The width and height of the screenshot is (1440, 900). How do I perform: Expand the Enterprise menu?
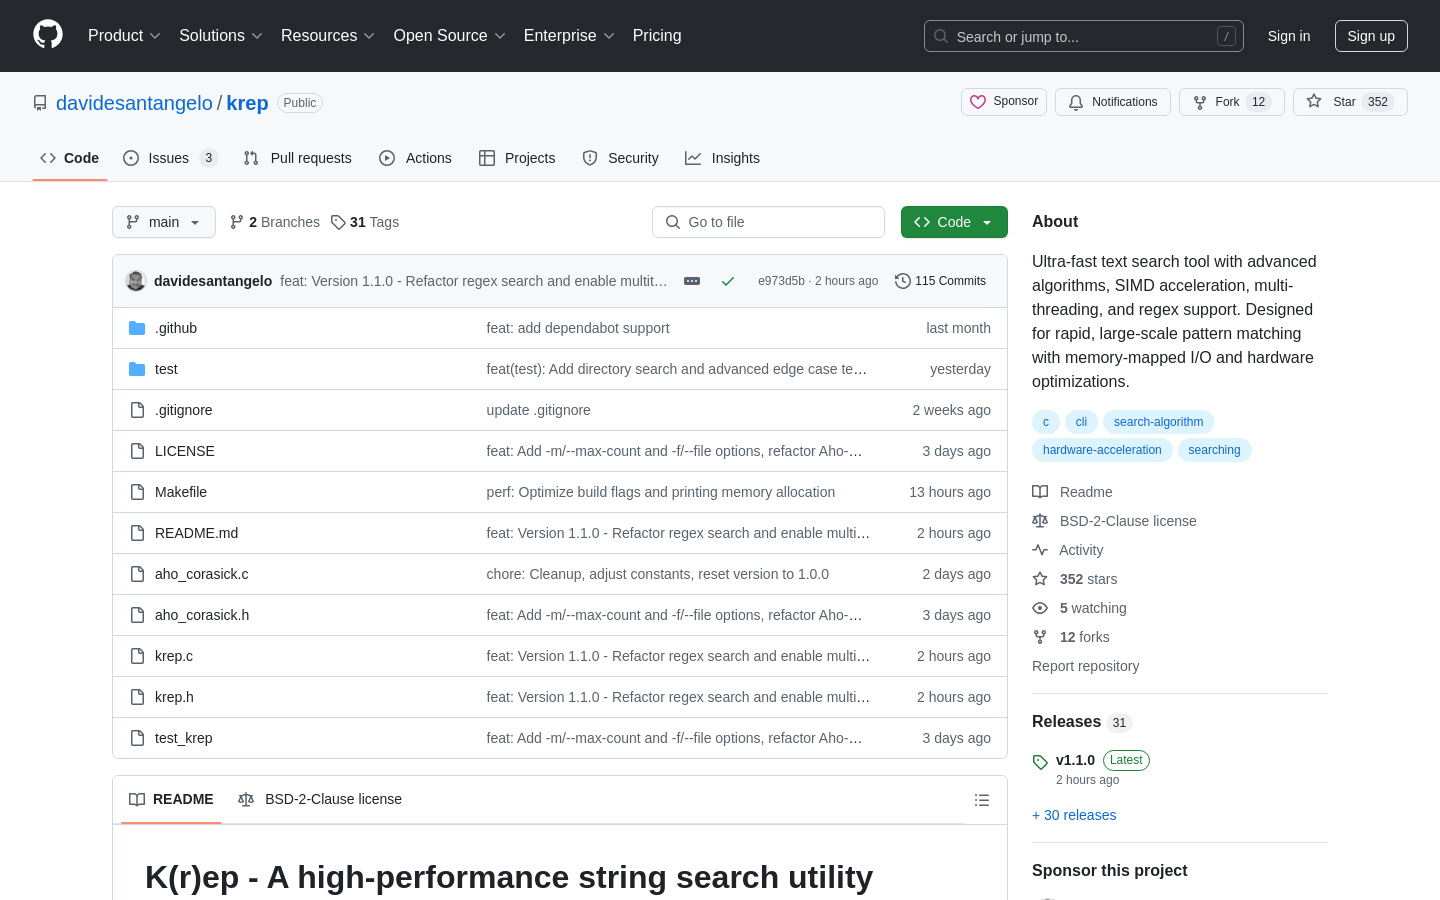pyautogui.click(x=569, y=36)
